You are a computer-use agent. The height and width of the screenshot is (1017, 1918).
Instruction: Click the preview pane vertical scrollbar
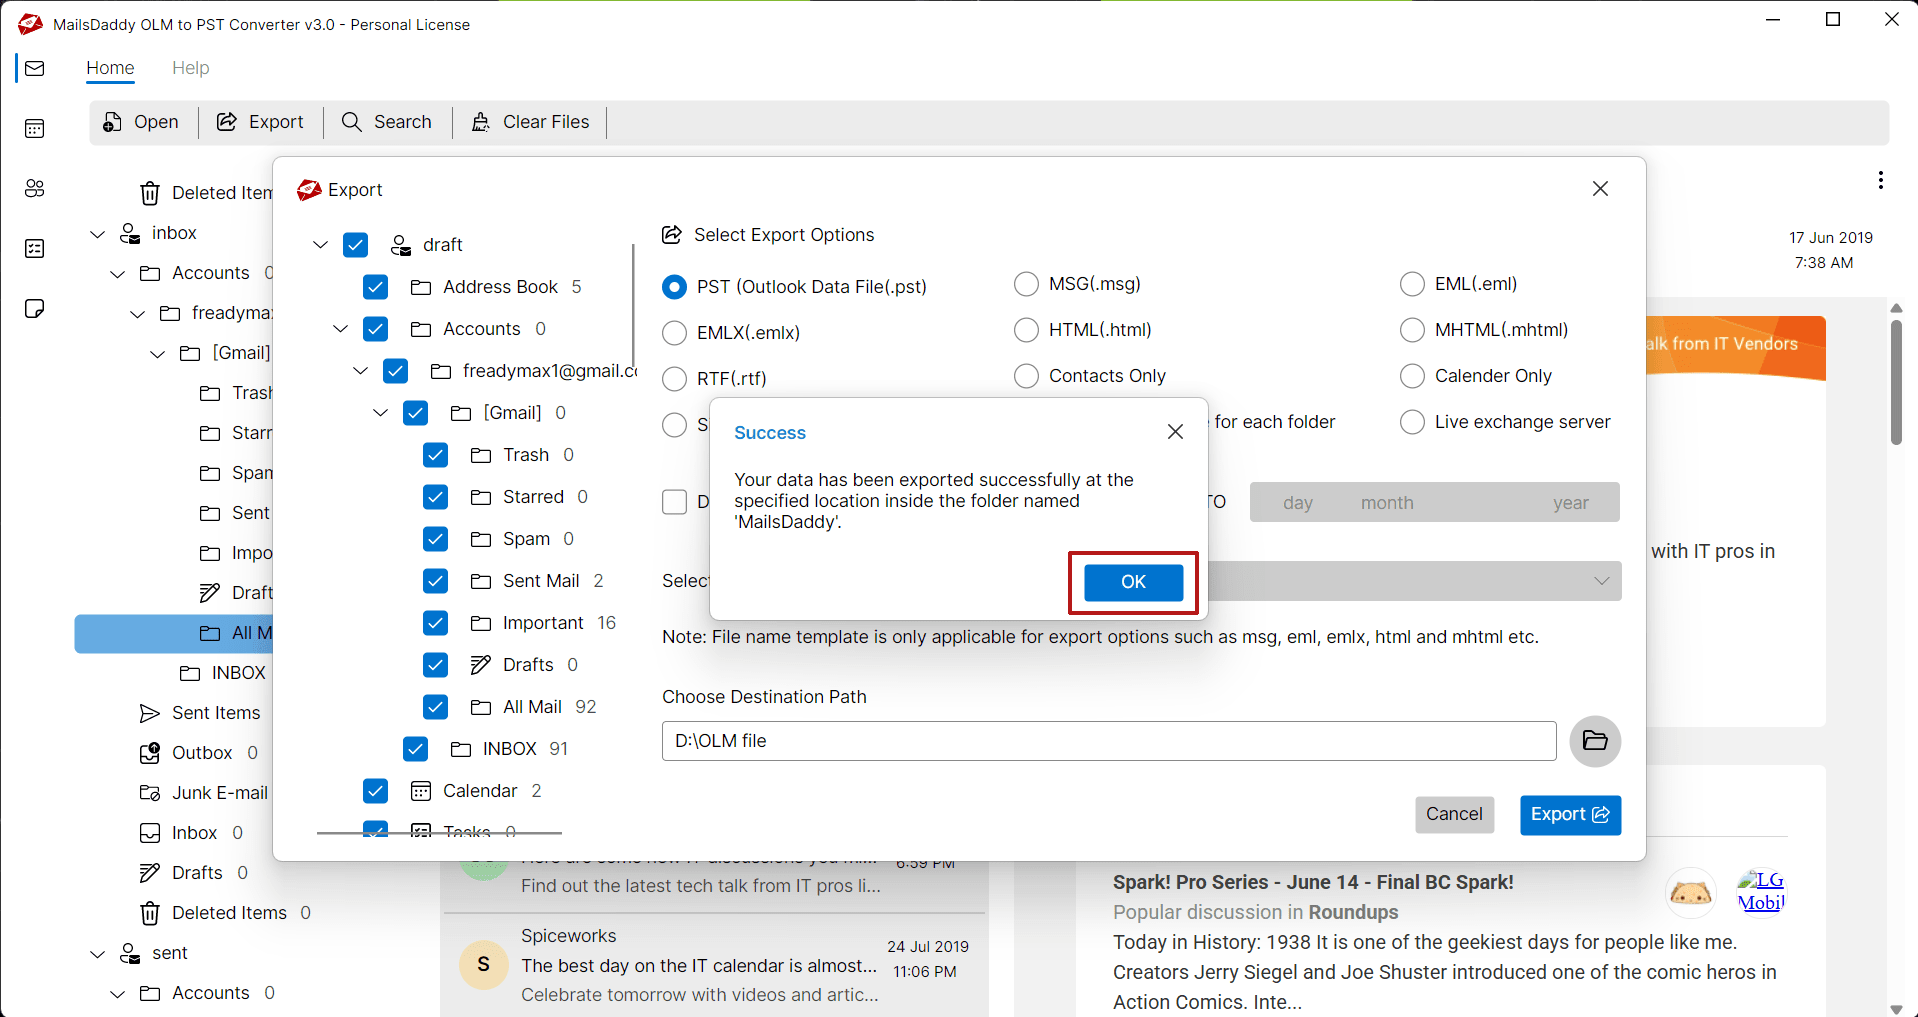click(1896, 380)
